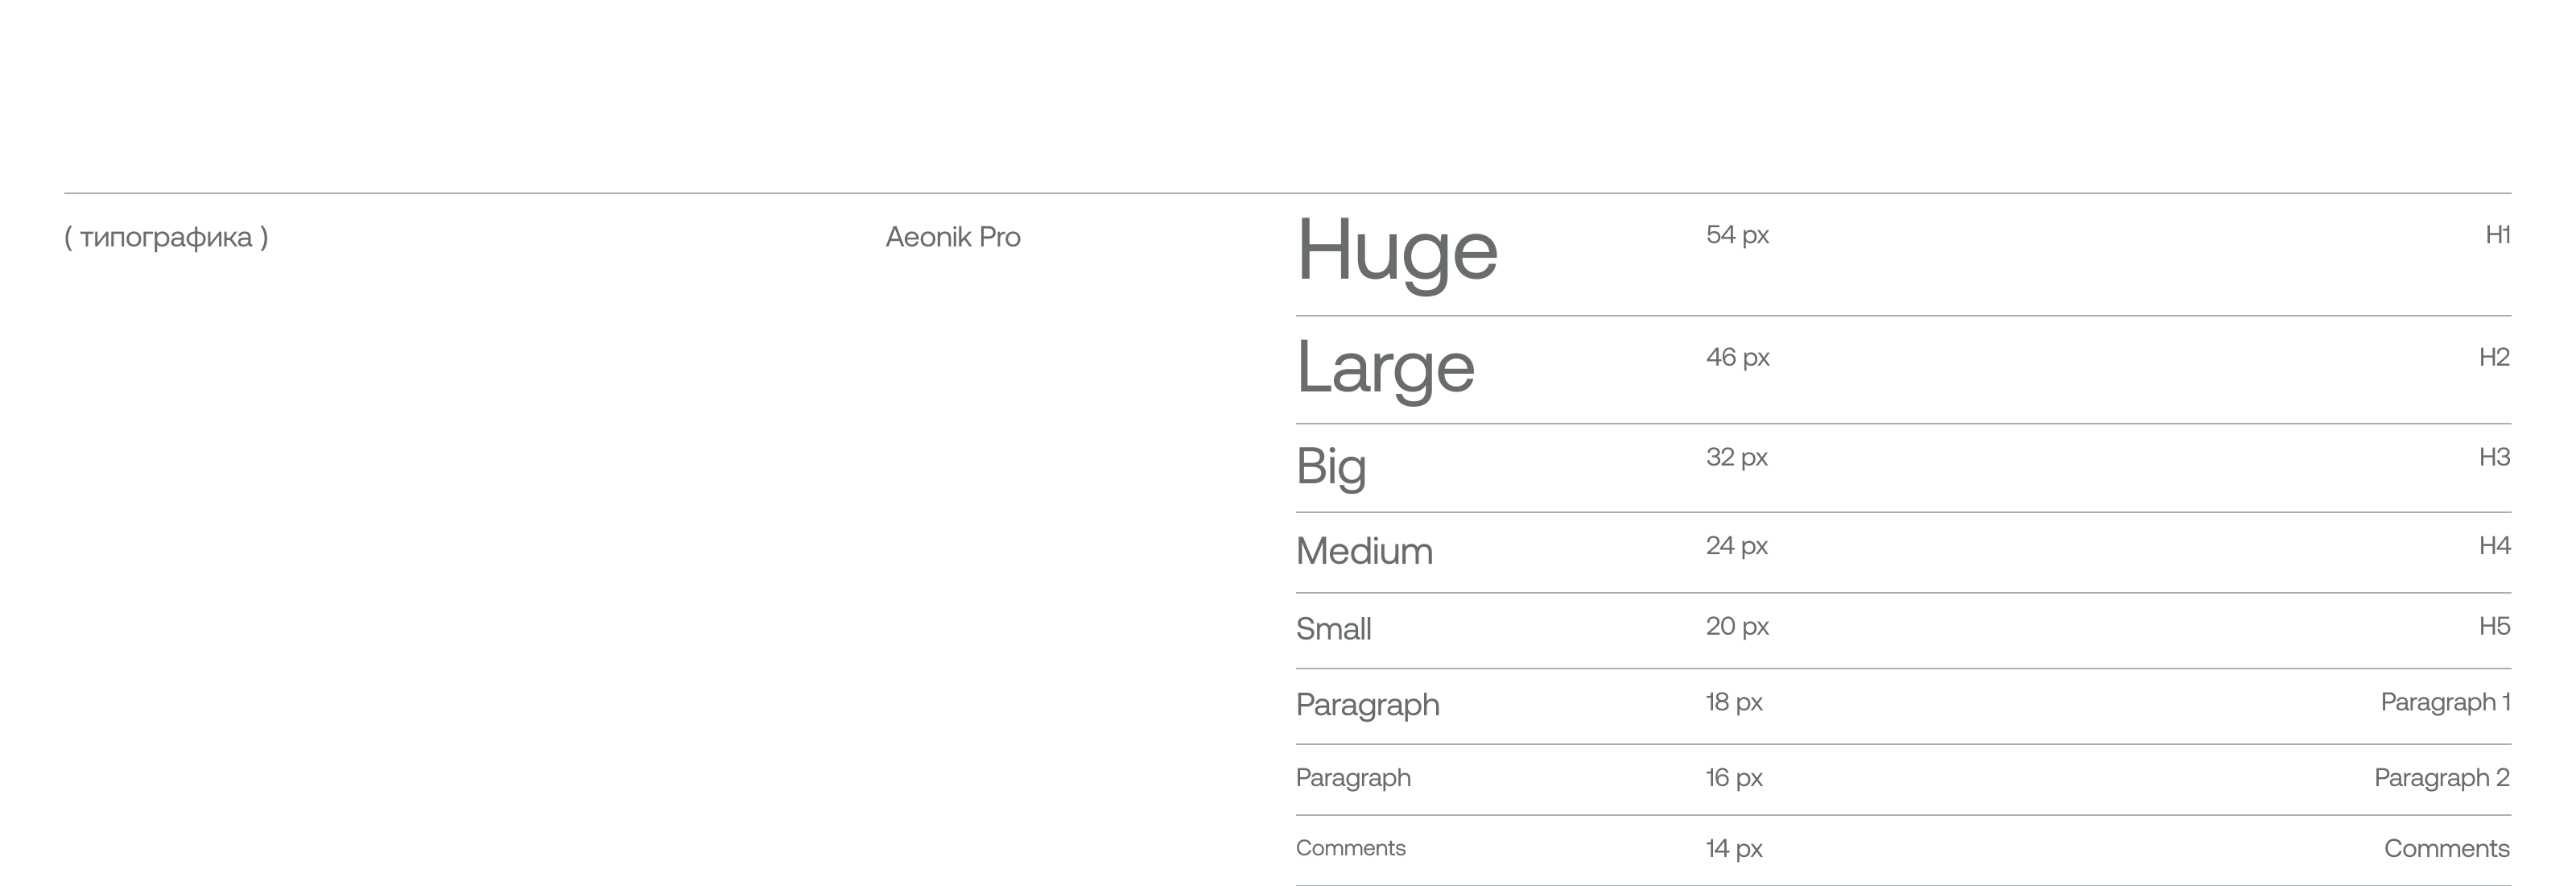Click the Large heading sample
The image size is (2576, 886).
pos(1384,368)
